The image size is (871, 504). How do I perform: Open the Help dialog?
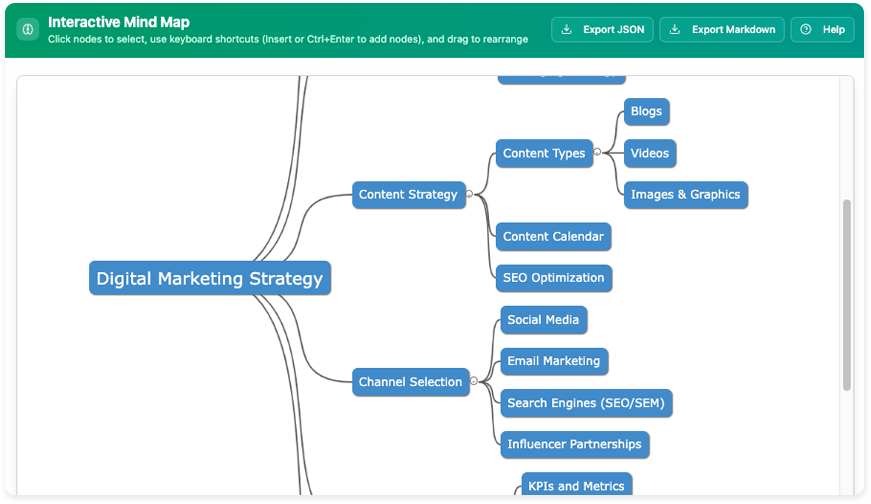pyautogui.click(x=822, y=29)
